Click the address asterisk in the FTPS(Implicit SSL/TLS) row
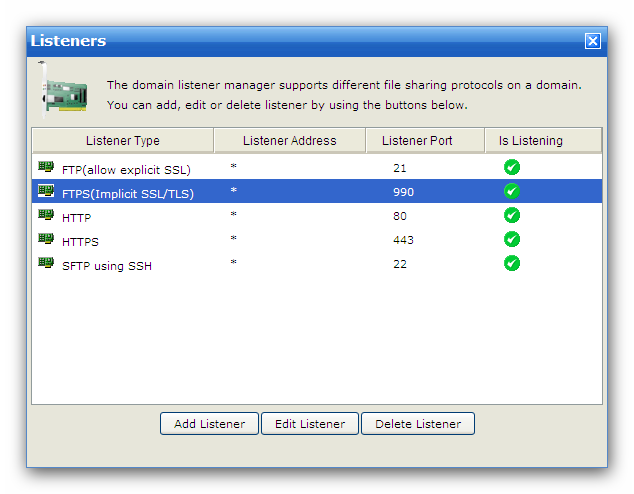The height and width of the screenshot is (494, 634). pyautogui.click(x=233, y=190)
